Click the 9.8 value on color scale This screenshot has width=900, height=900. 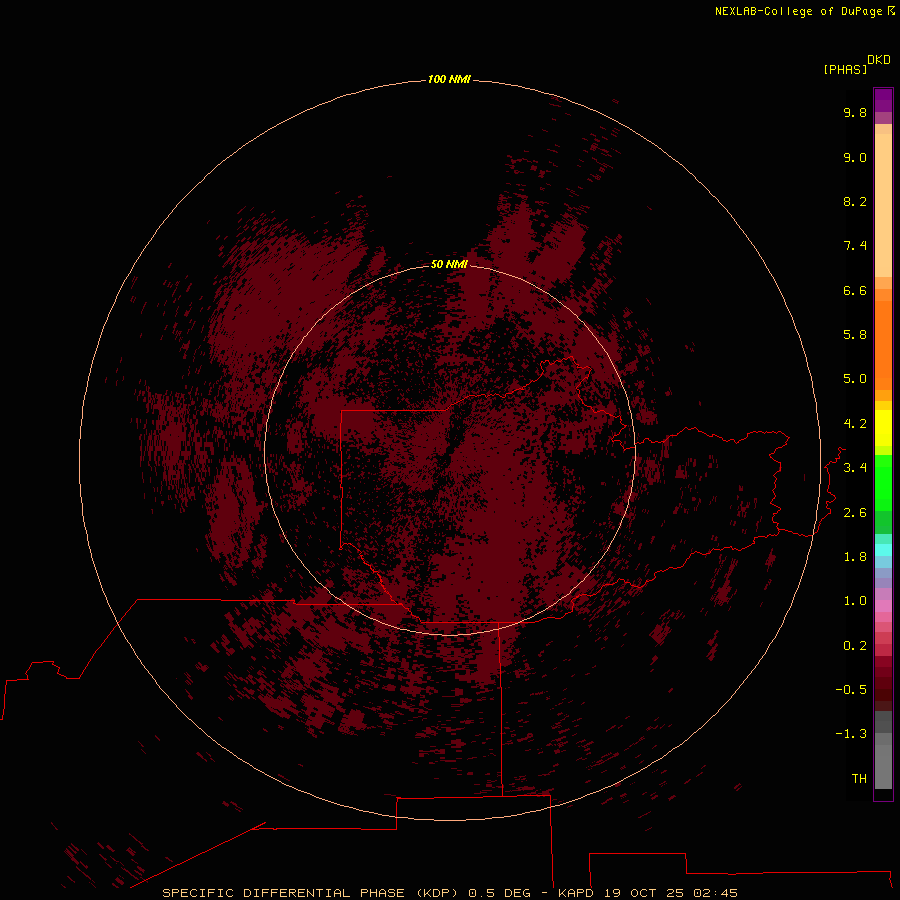(855, 112)
